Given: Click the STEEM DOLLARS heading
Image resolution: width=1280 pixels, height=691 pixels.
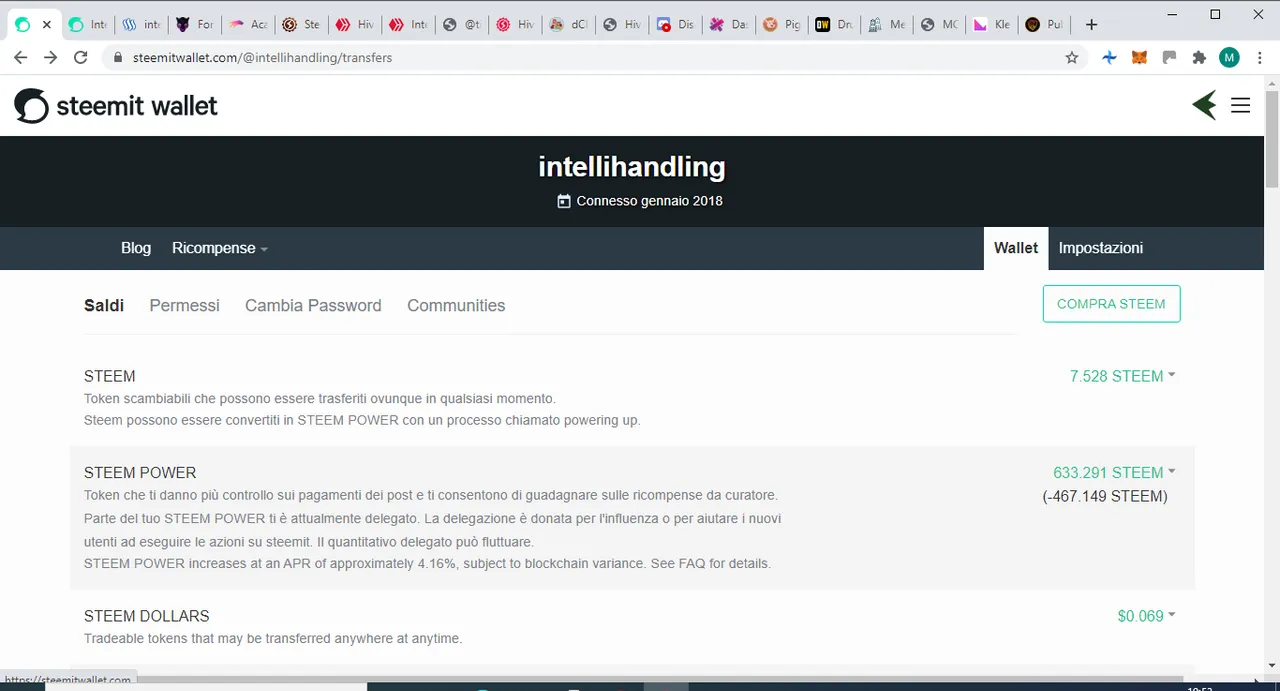Looking at the screenshot, I should [x=147, y=616].
